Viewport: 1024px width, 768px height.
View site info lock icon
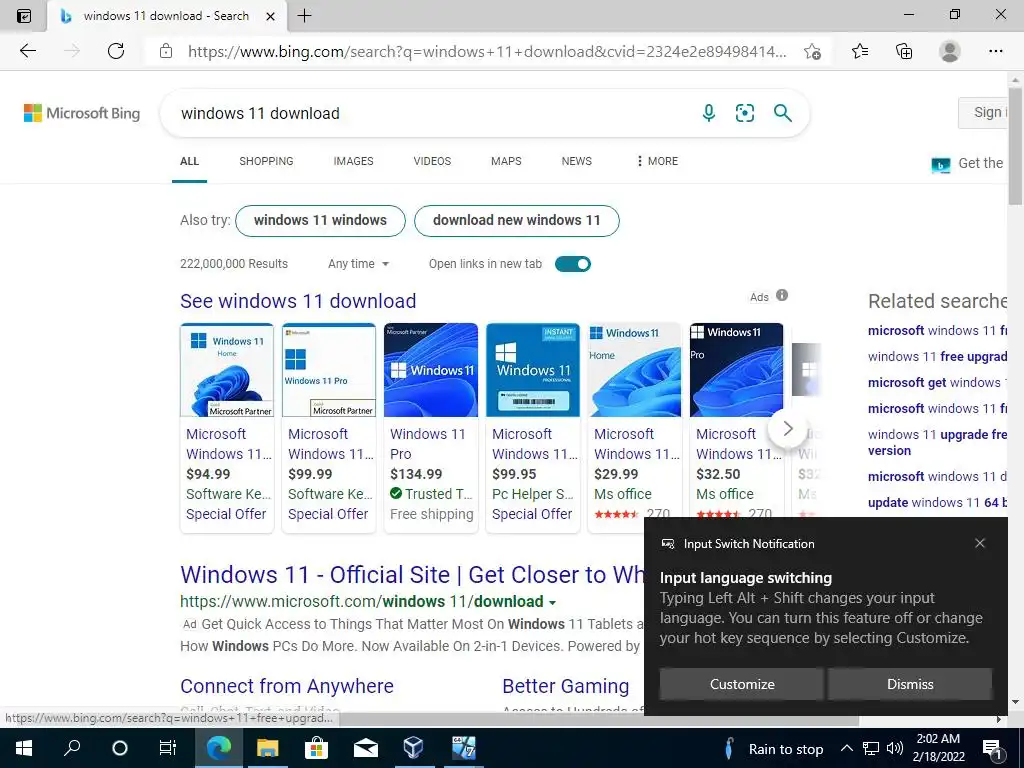tap(166, 51)
